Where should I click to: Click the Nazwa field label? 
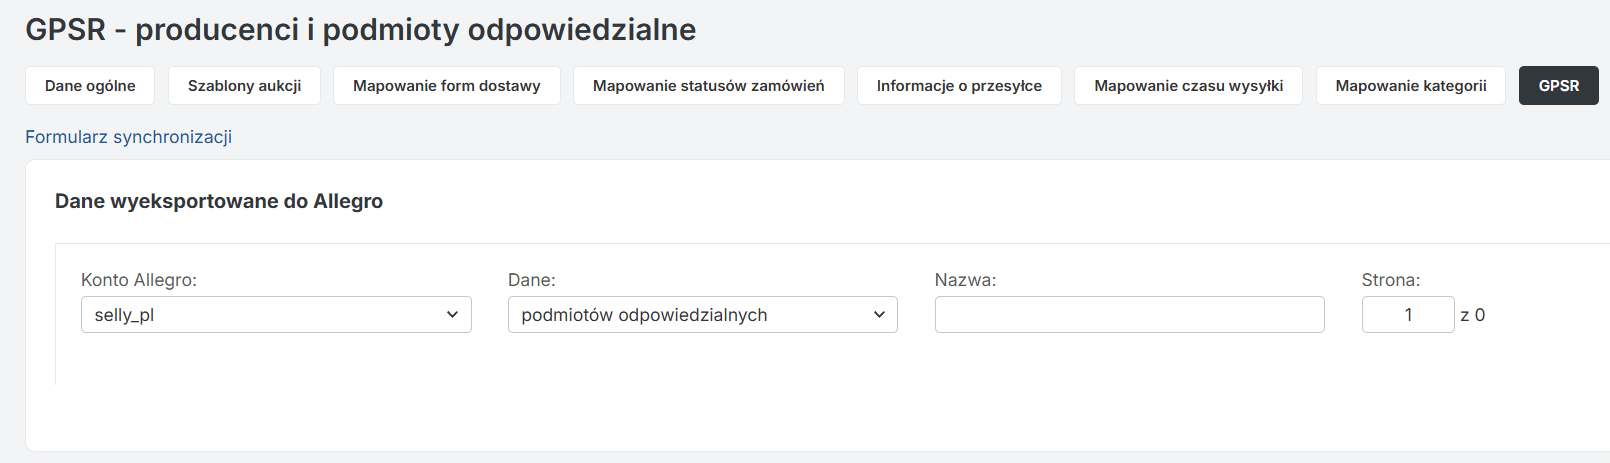(x=965, y=280)
